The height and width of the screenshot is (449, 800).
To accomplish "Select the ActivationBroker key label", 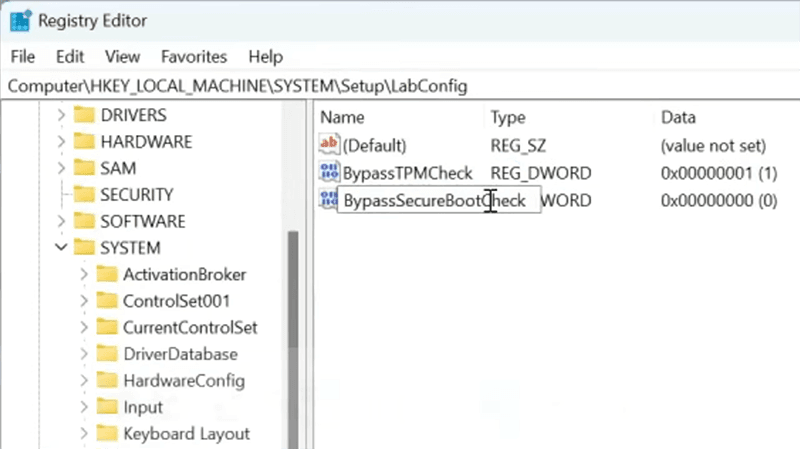I will click(x=185, y=275).
